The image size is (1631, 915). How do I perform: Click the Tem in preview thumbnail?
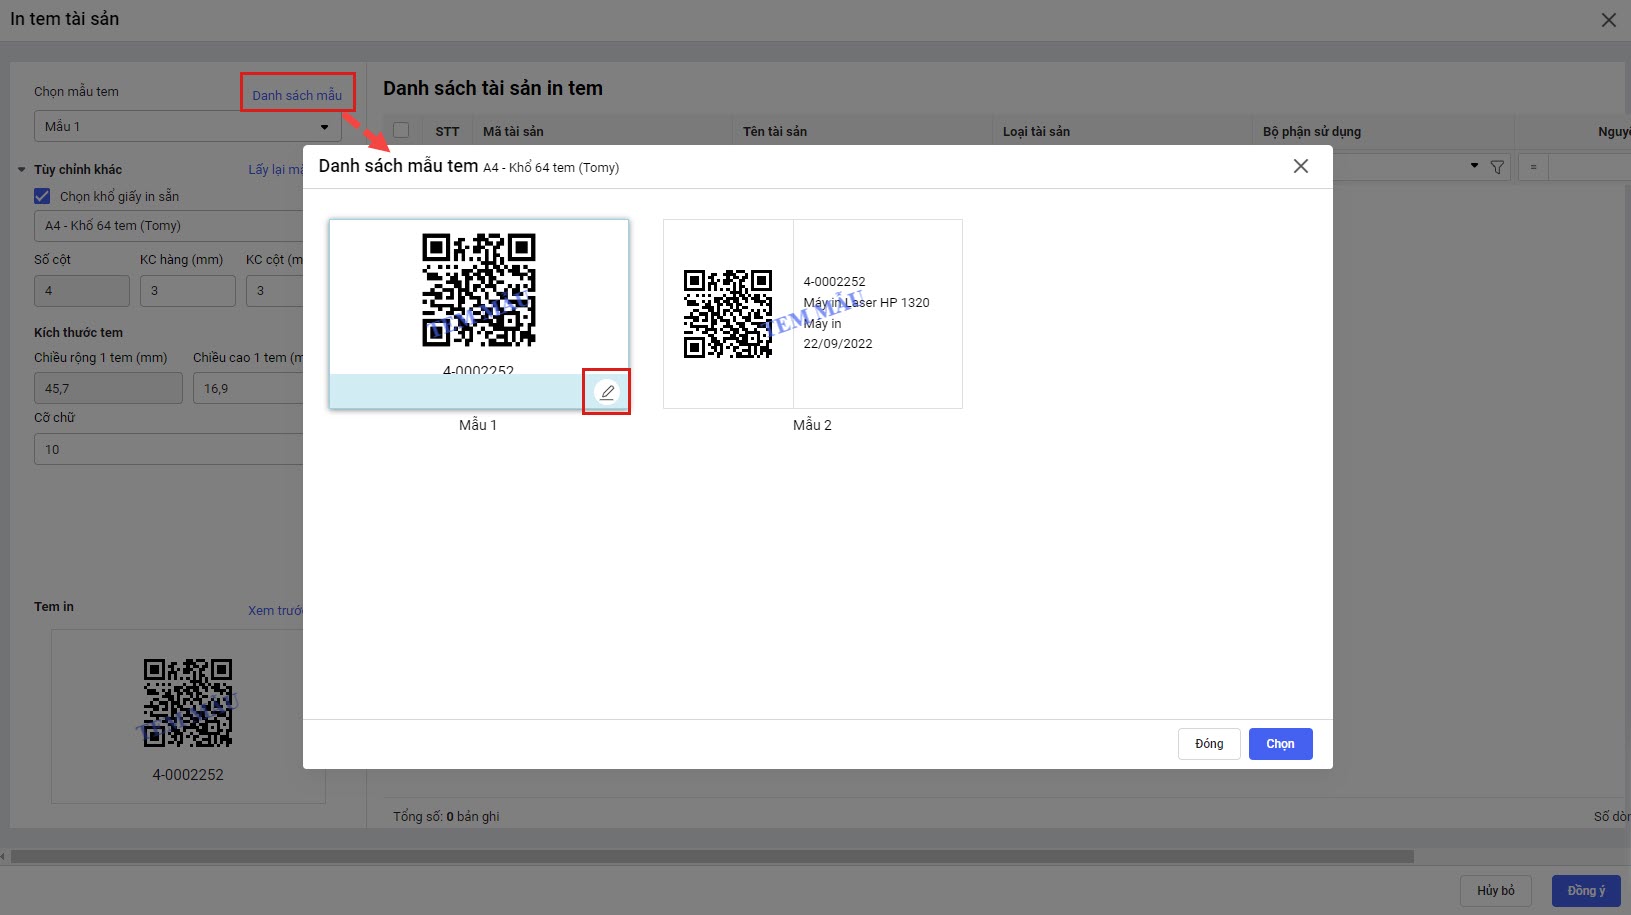point(188,716)
